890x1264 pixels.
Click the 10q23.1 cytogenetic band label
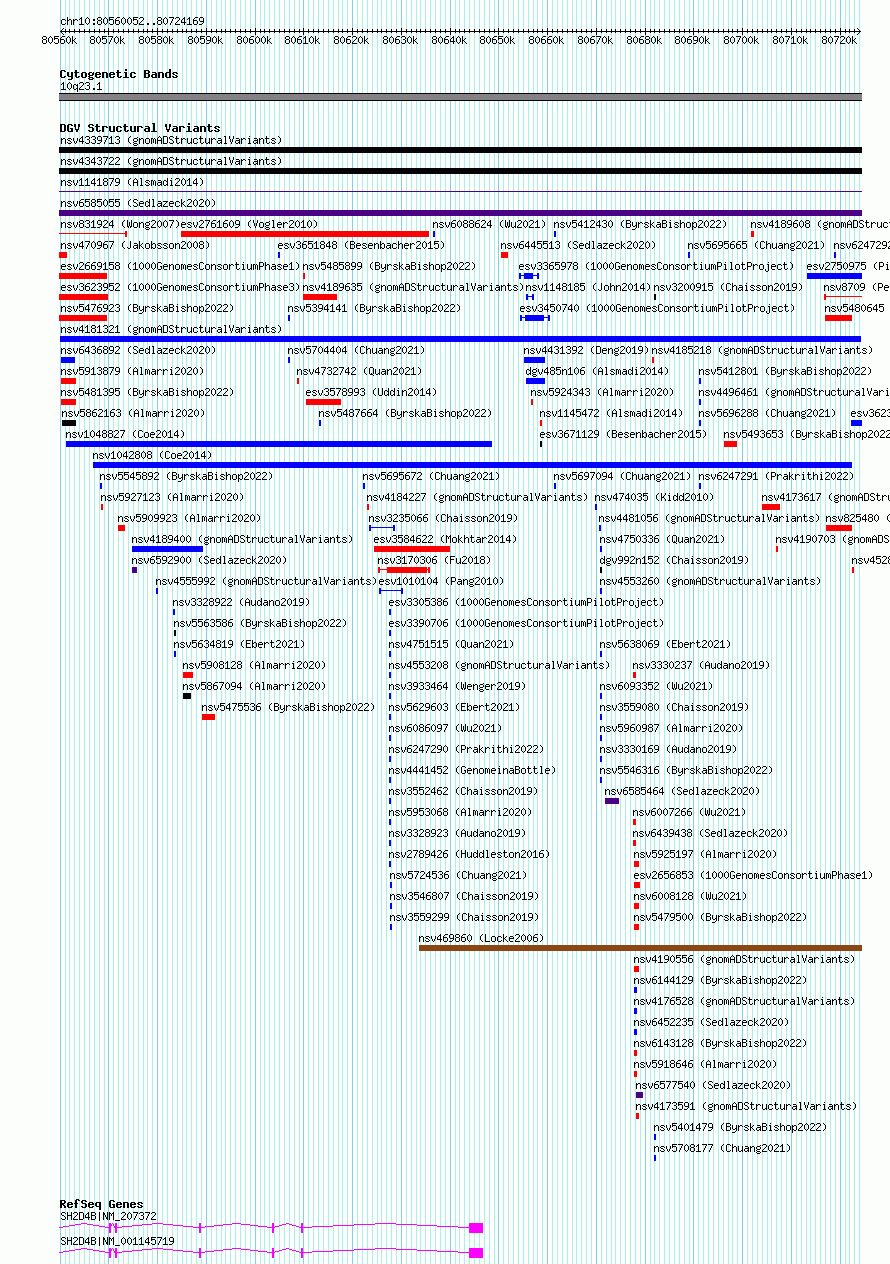point(81,86)
